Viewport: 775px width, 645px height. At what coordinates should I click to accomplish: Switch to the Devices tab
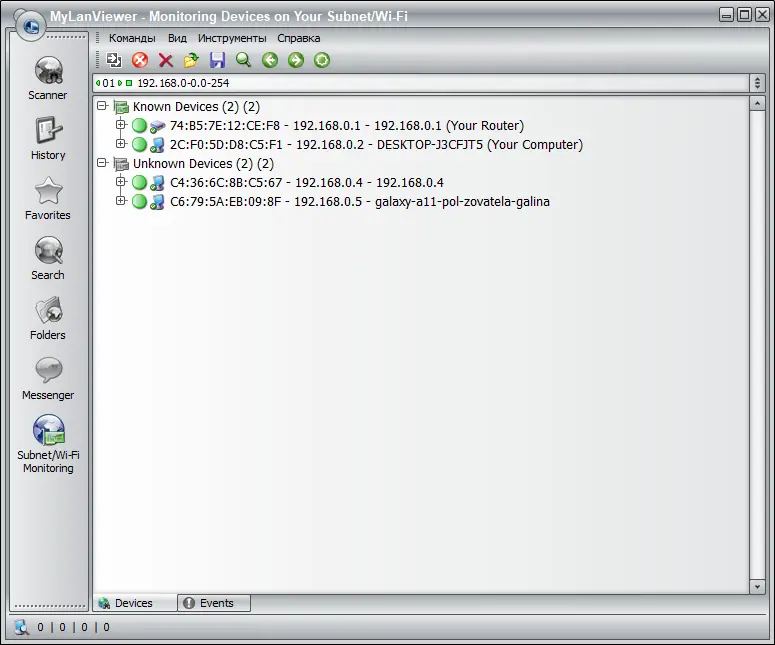click(x=134, y=603)
